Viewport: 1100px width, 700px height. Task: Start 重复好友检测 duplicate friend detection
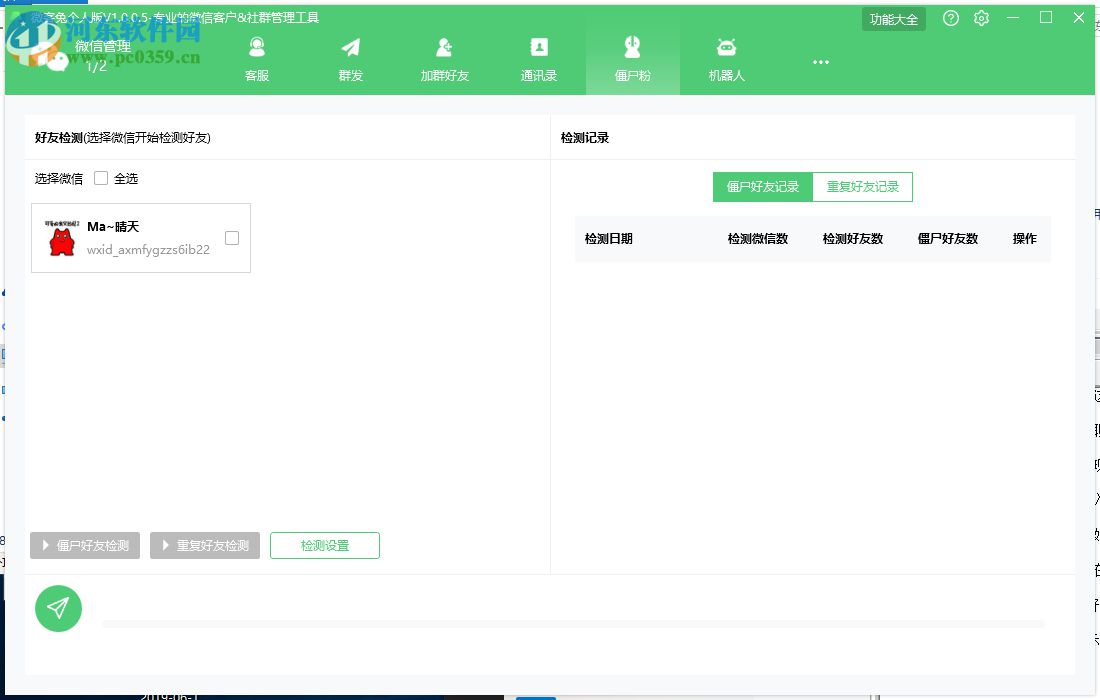pyautogui.click(x=205, y=545)
